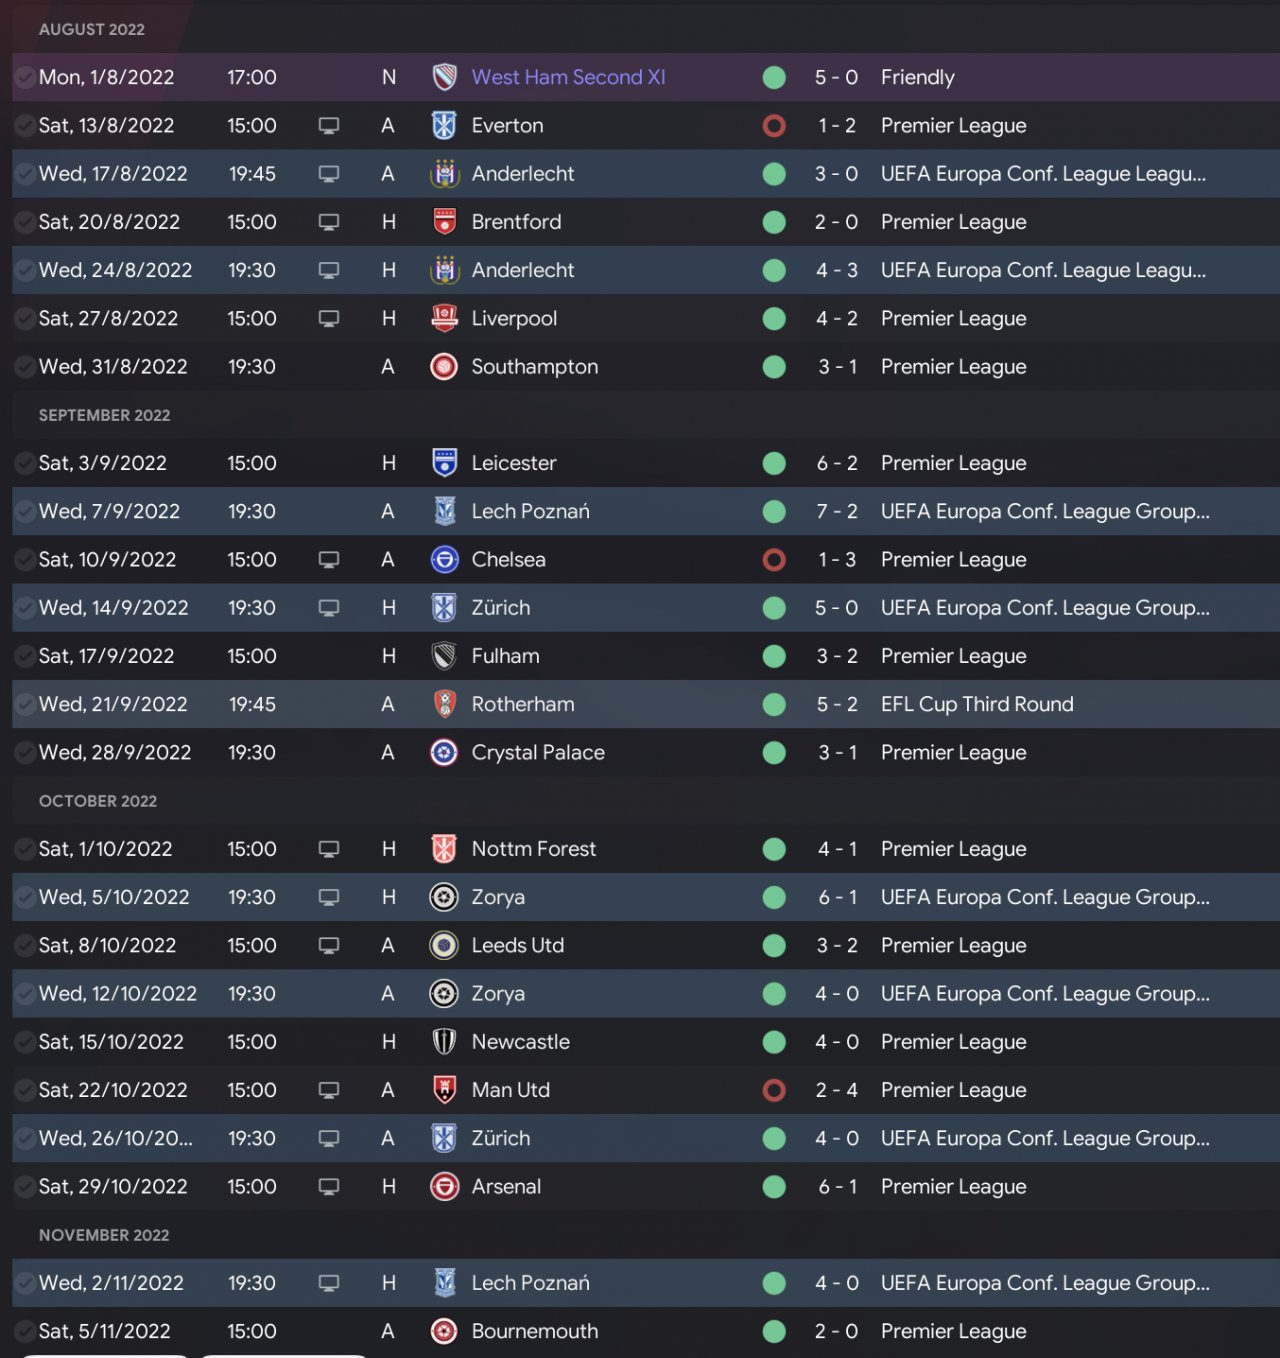Toggle the checkmark beside Sat, 3/9/2022
The width and height of the screenshot is (1280, 1358).
point(25,463)
